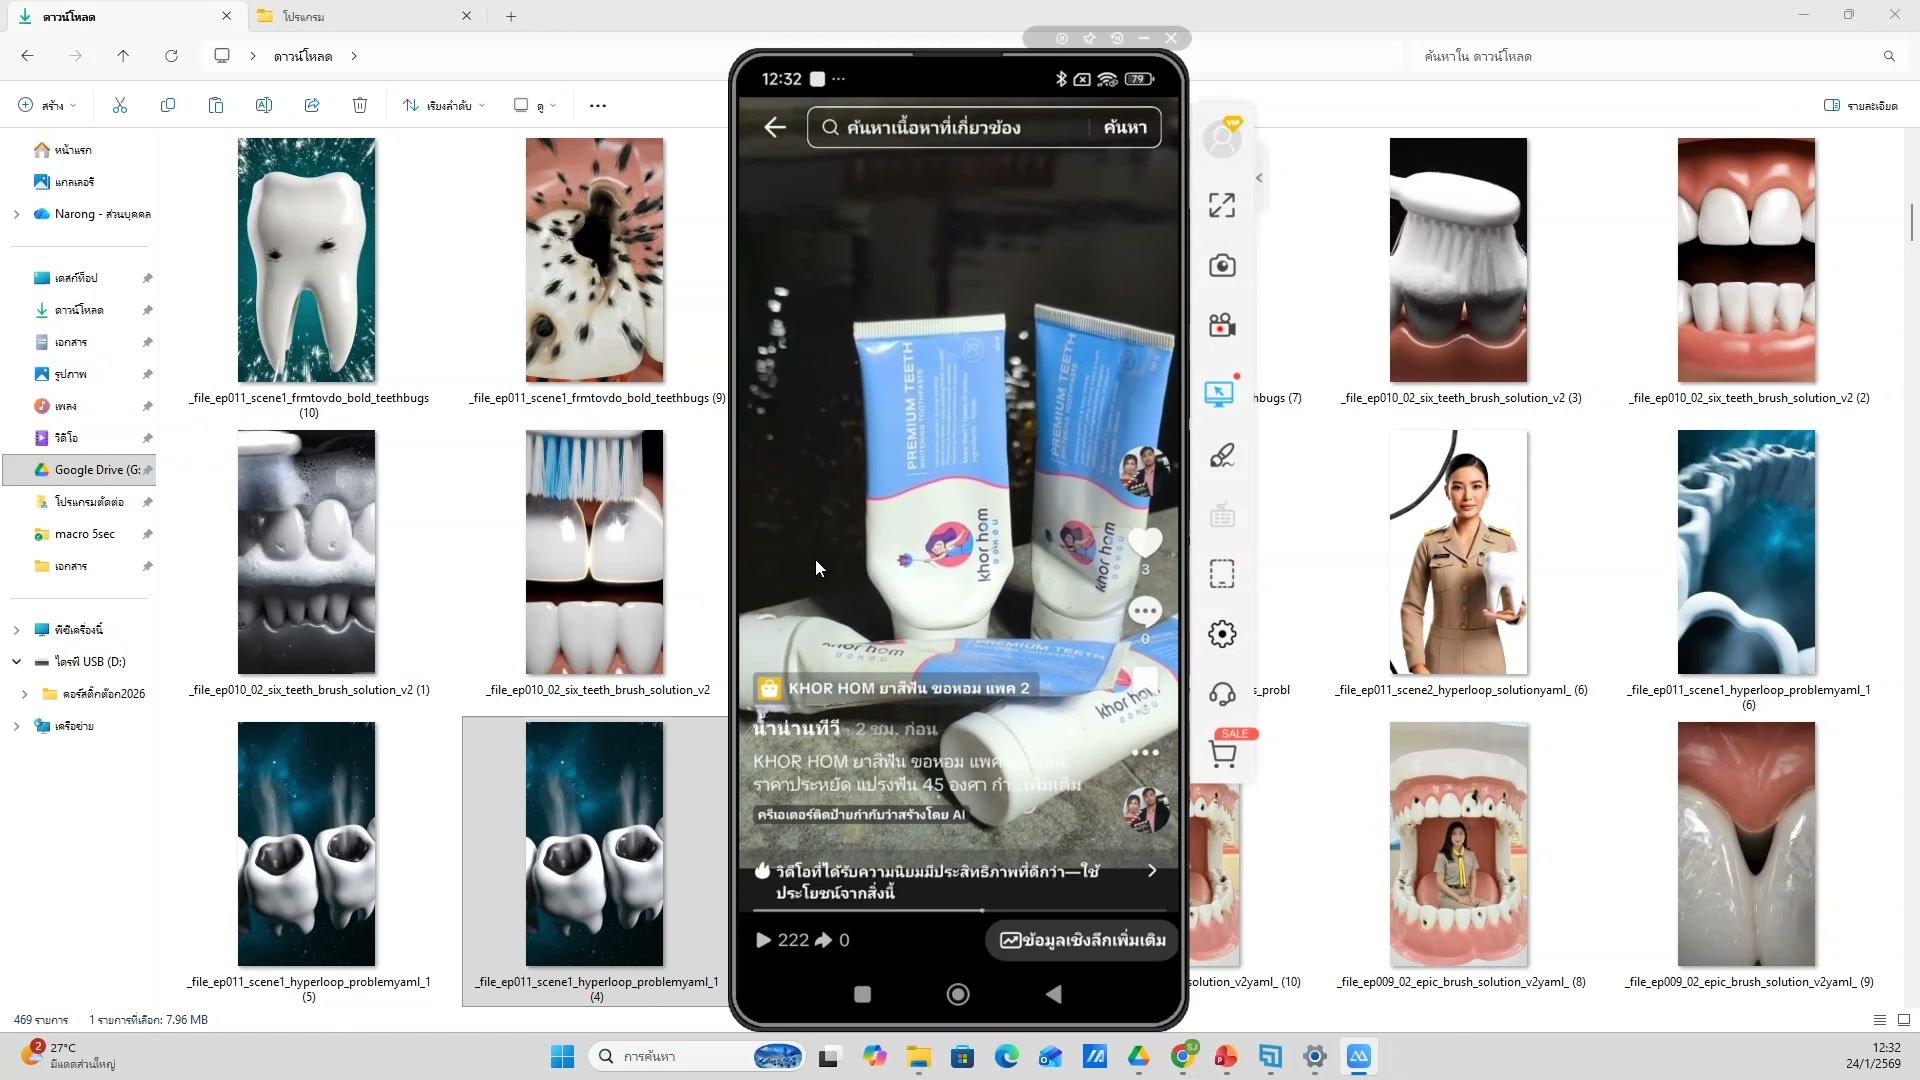1920x1080 pixels.
Task: Expand the Narong OneDrive tree item
Action: click(x=17, y=214)
